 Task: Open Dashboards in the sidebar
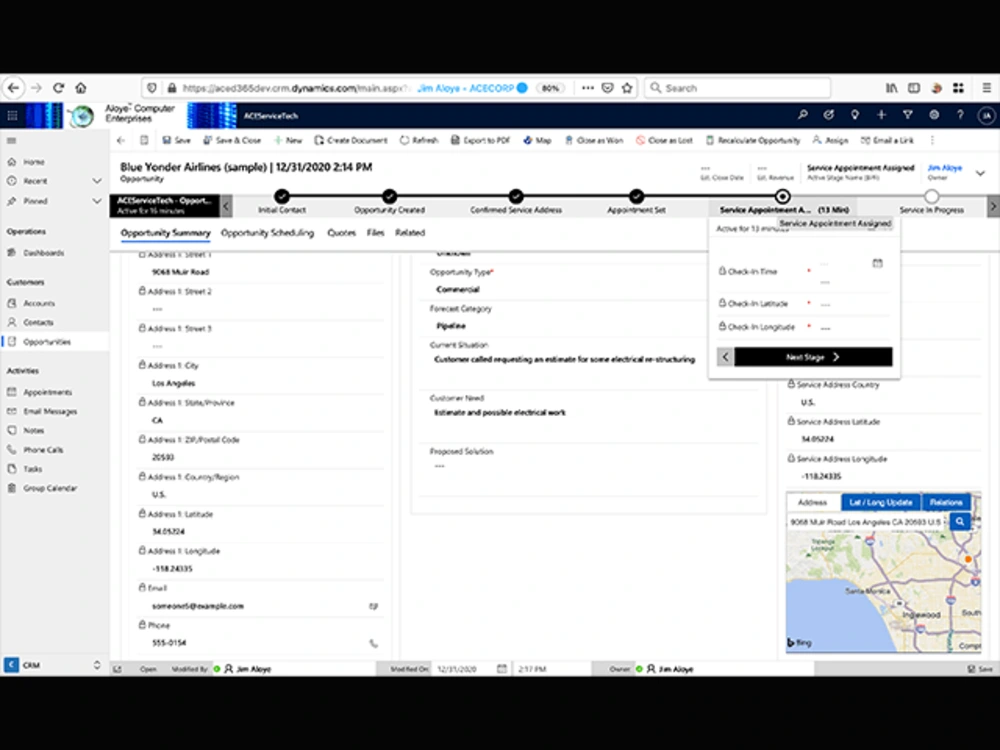43,253
